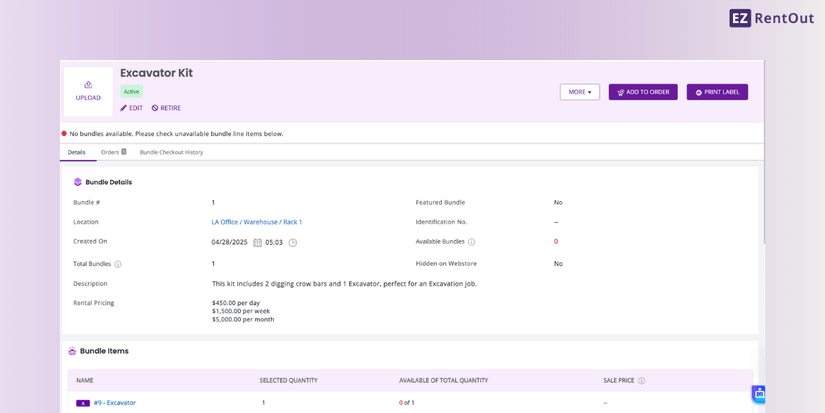This screenshot has height=413, width=825.
Task: Open the floating help widget icon
Action: point(758,394)
